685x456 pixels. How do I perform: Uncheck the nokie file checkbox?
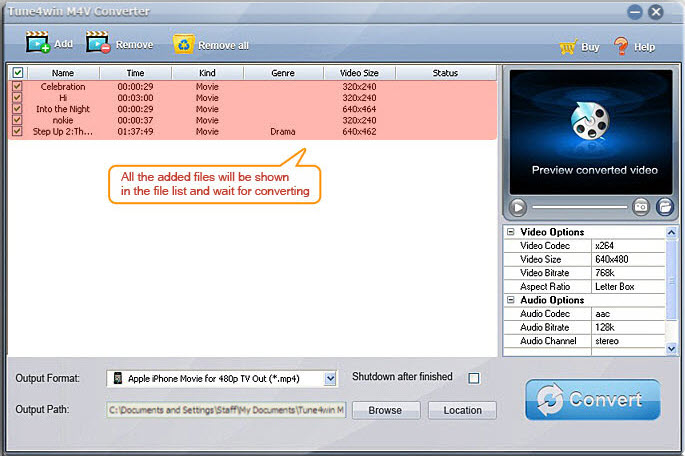[17, 120]
